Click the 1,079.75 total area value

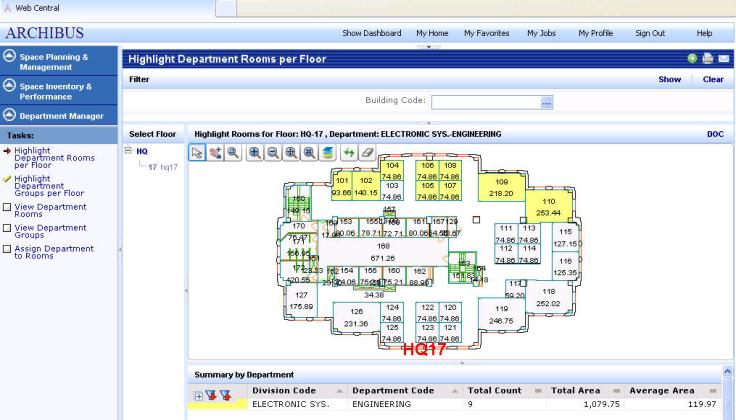pos(601,404)
